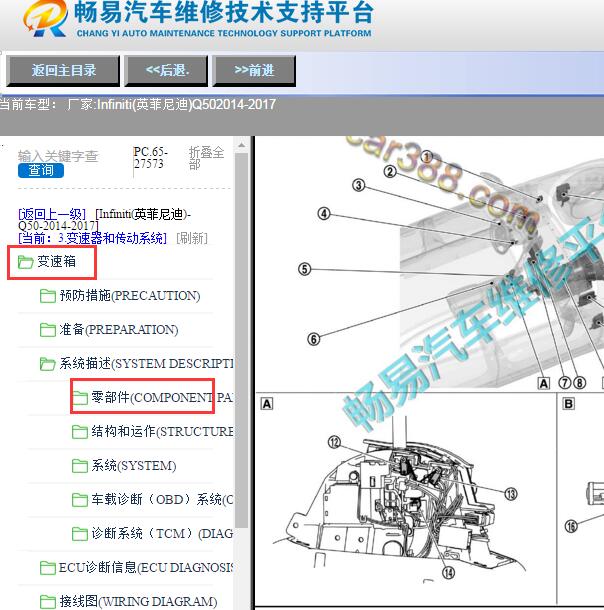Refresh the tree with 刷新 link
The image size is (604, 610).
[192, 238]
